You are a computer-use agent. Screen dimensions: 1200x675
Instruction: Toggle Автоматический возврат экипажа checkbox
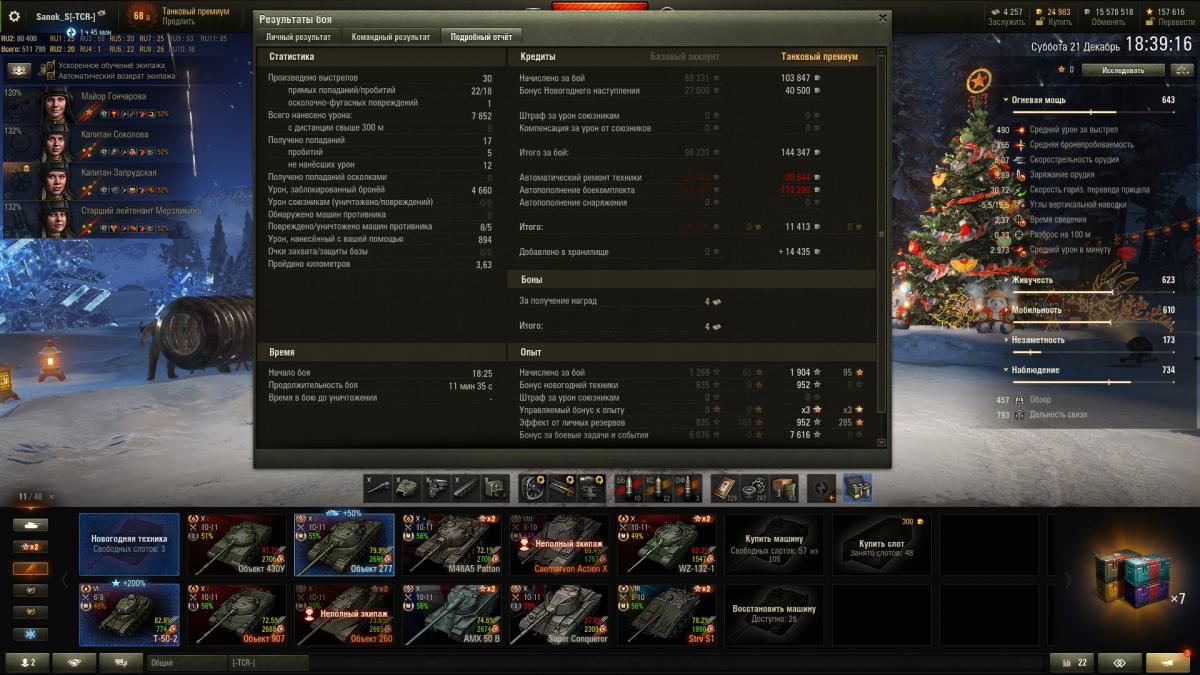[51, 75]
